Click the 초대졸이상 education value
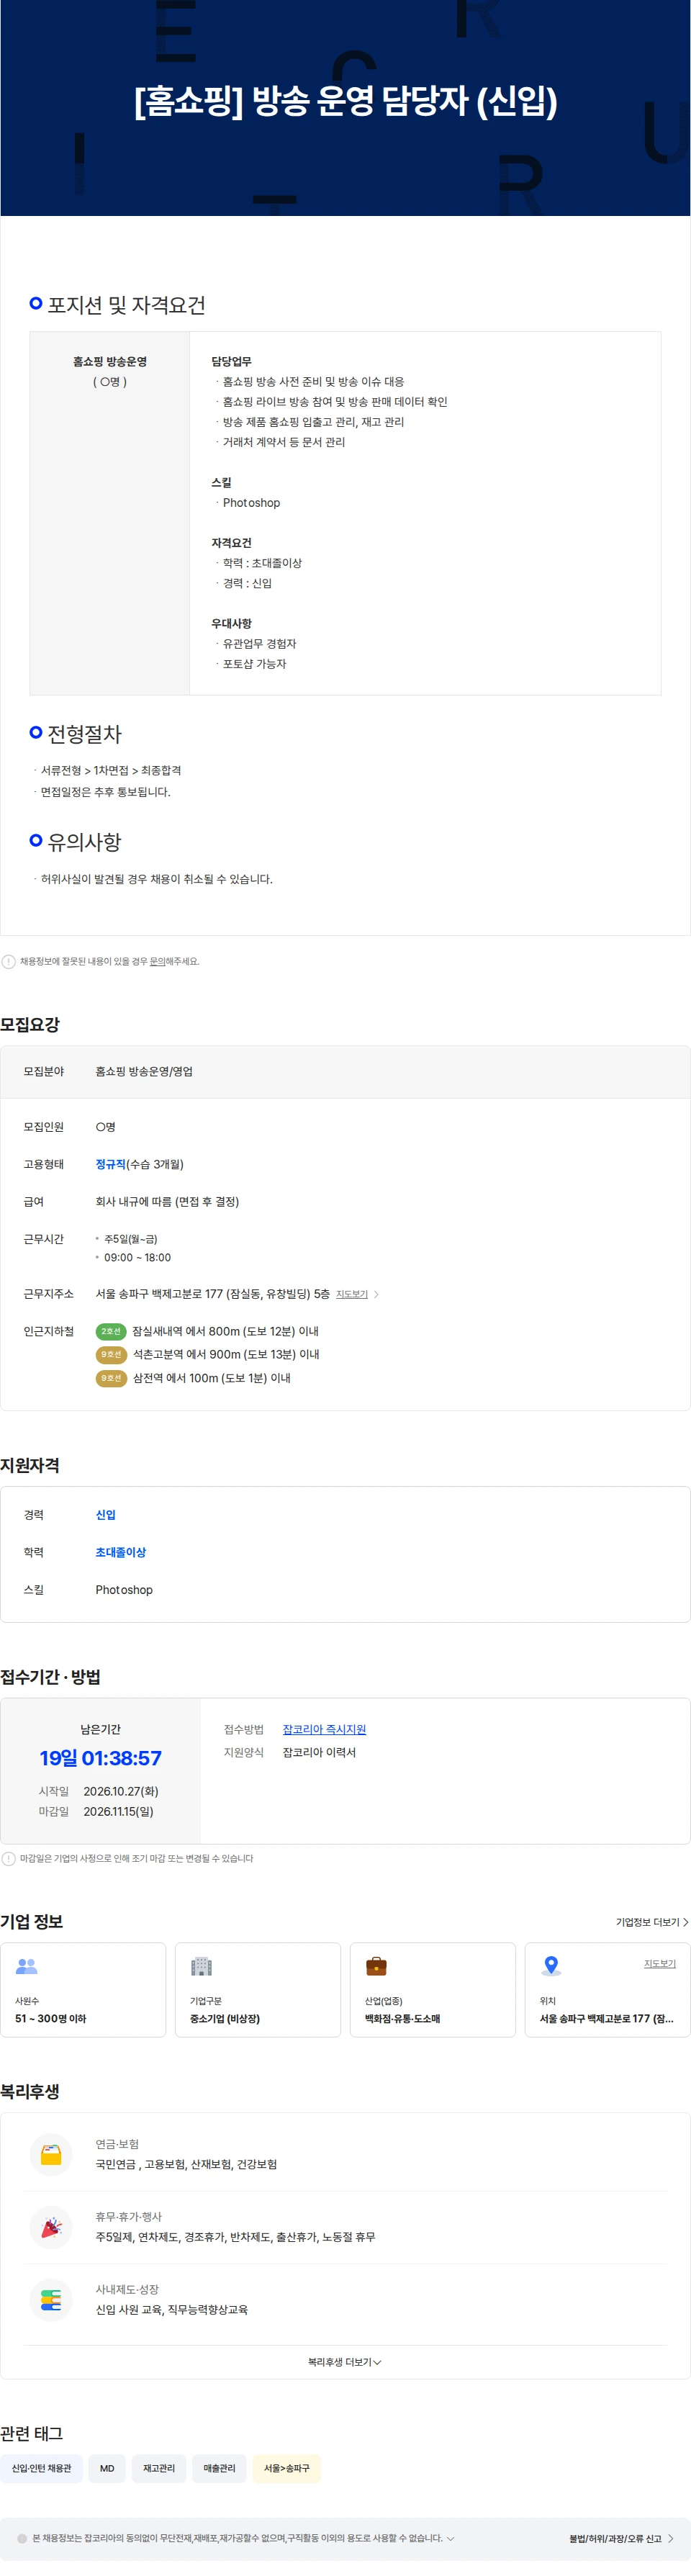The width and height of the screenshot is (691, 2576). [x=121, y=1552]
